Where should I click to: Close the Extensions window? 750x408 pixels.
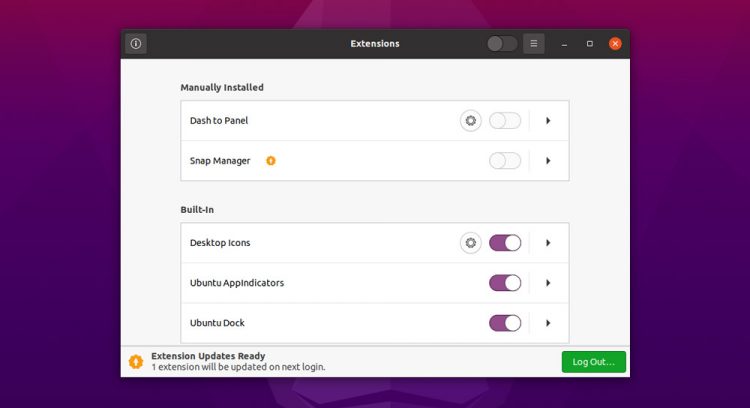tap(615, 44)
